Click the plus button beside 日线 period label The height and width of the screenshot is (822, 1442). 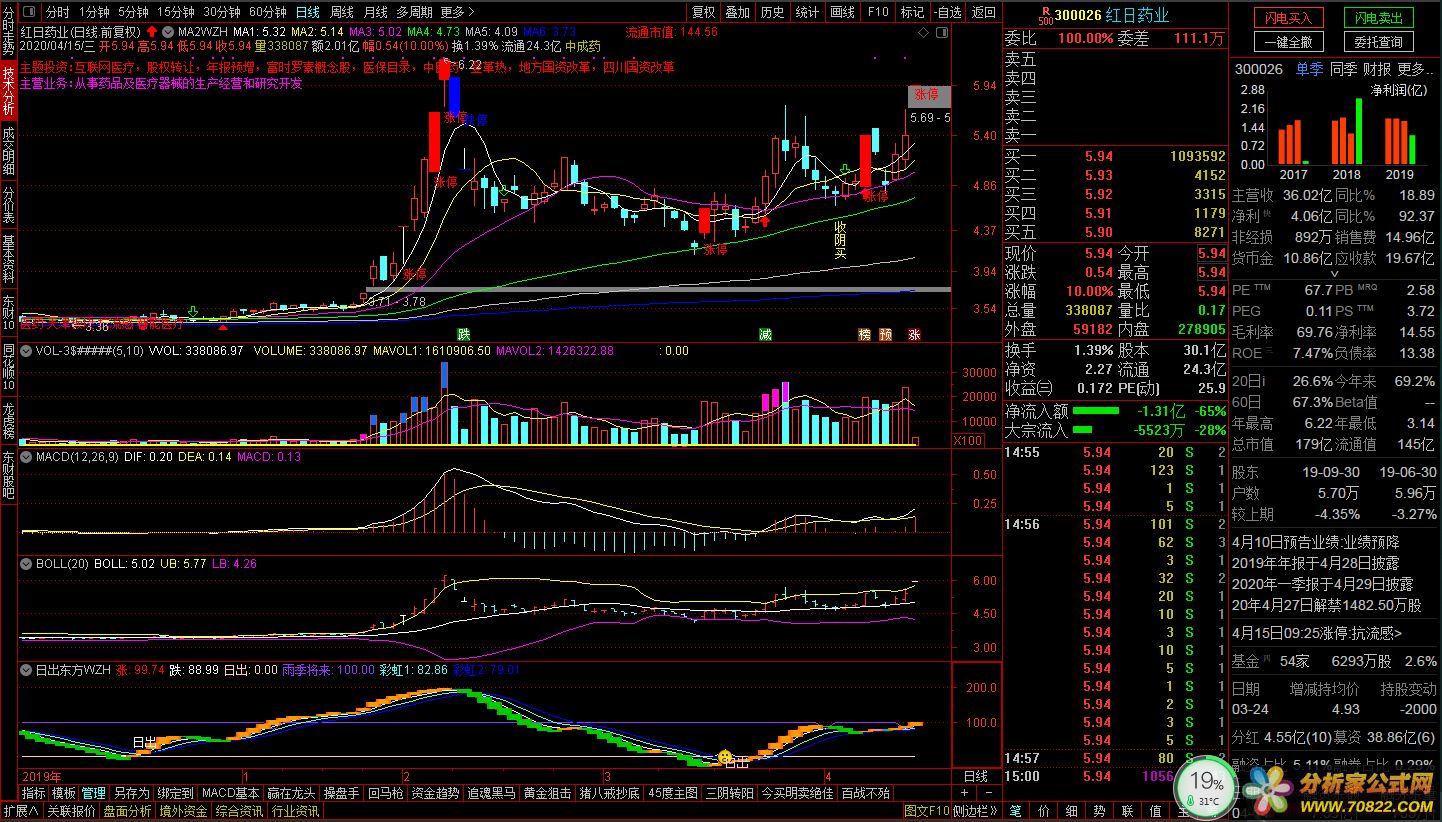966,793
